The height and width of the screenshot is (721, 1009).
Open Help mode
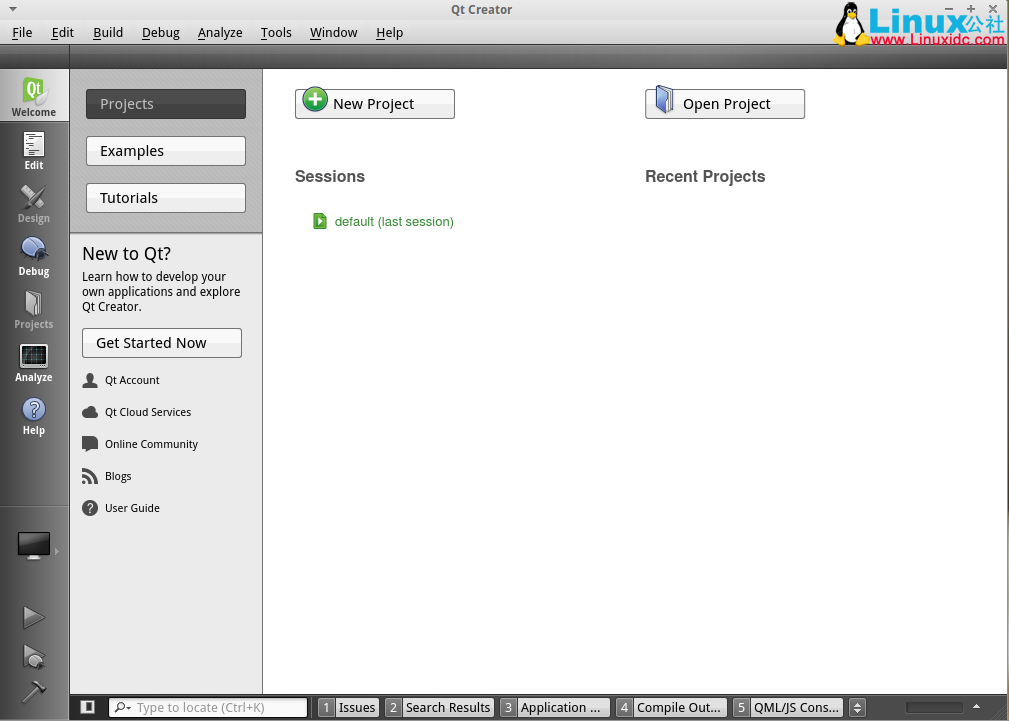pos(34,416)
